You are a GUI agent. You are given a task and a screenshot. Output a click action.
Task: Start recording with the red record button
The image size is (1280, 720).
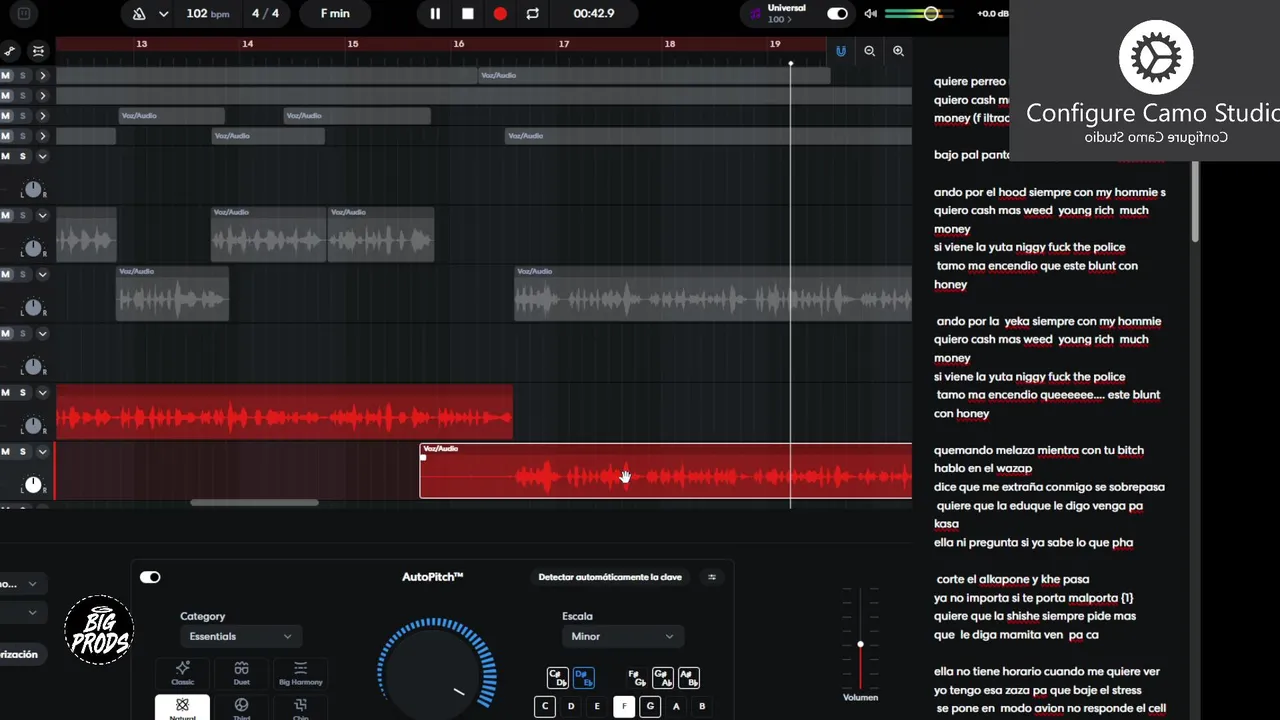(x=500, y=14)
